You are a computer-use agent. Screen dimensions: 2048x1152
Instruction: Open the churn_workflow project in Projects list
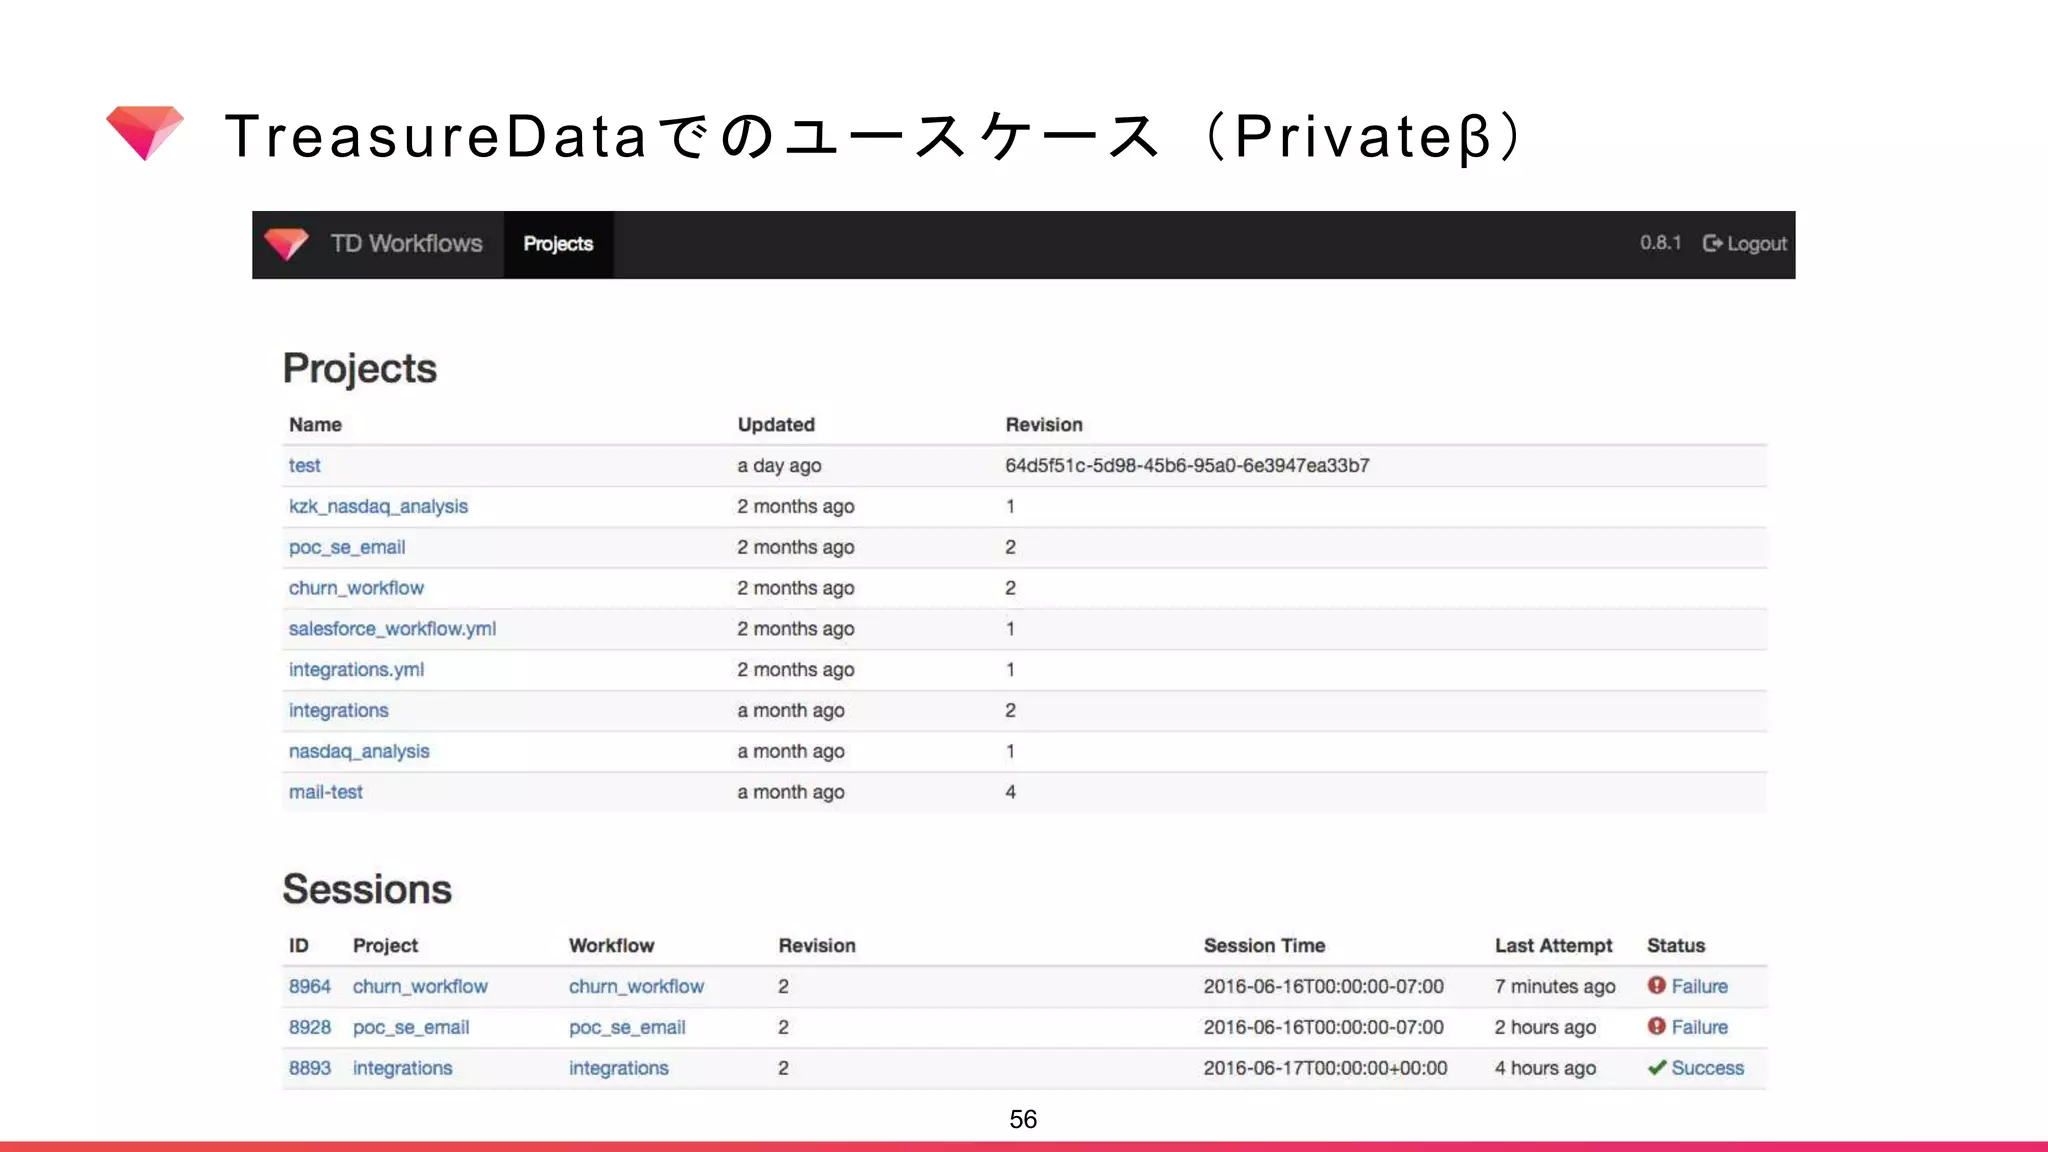(356, 588)
